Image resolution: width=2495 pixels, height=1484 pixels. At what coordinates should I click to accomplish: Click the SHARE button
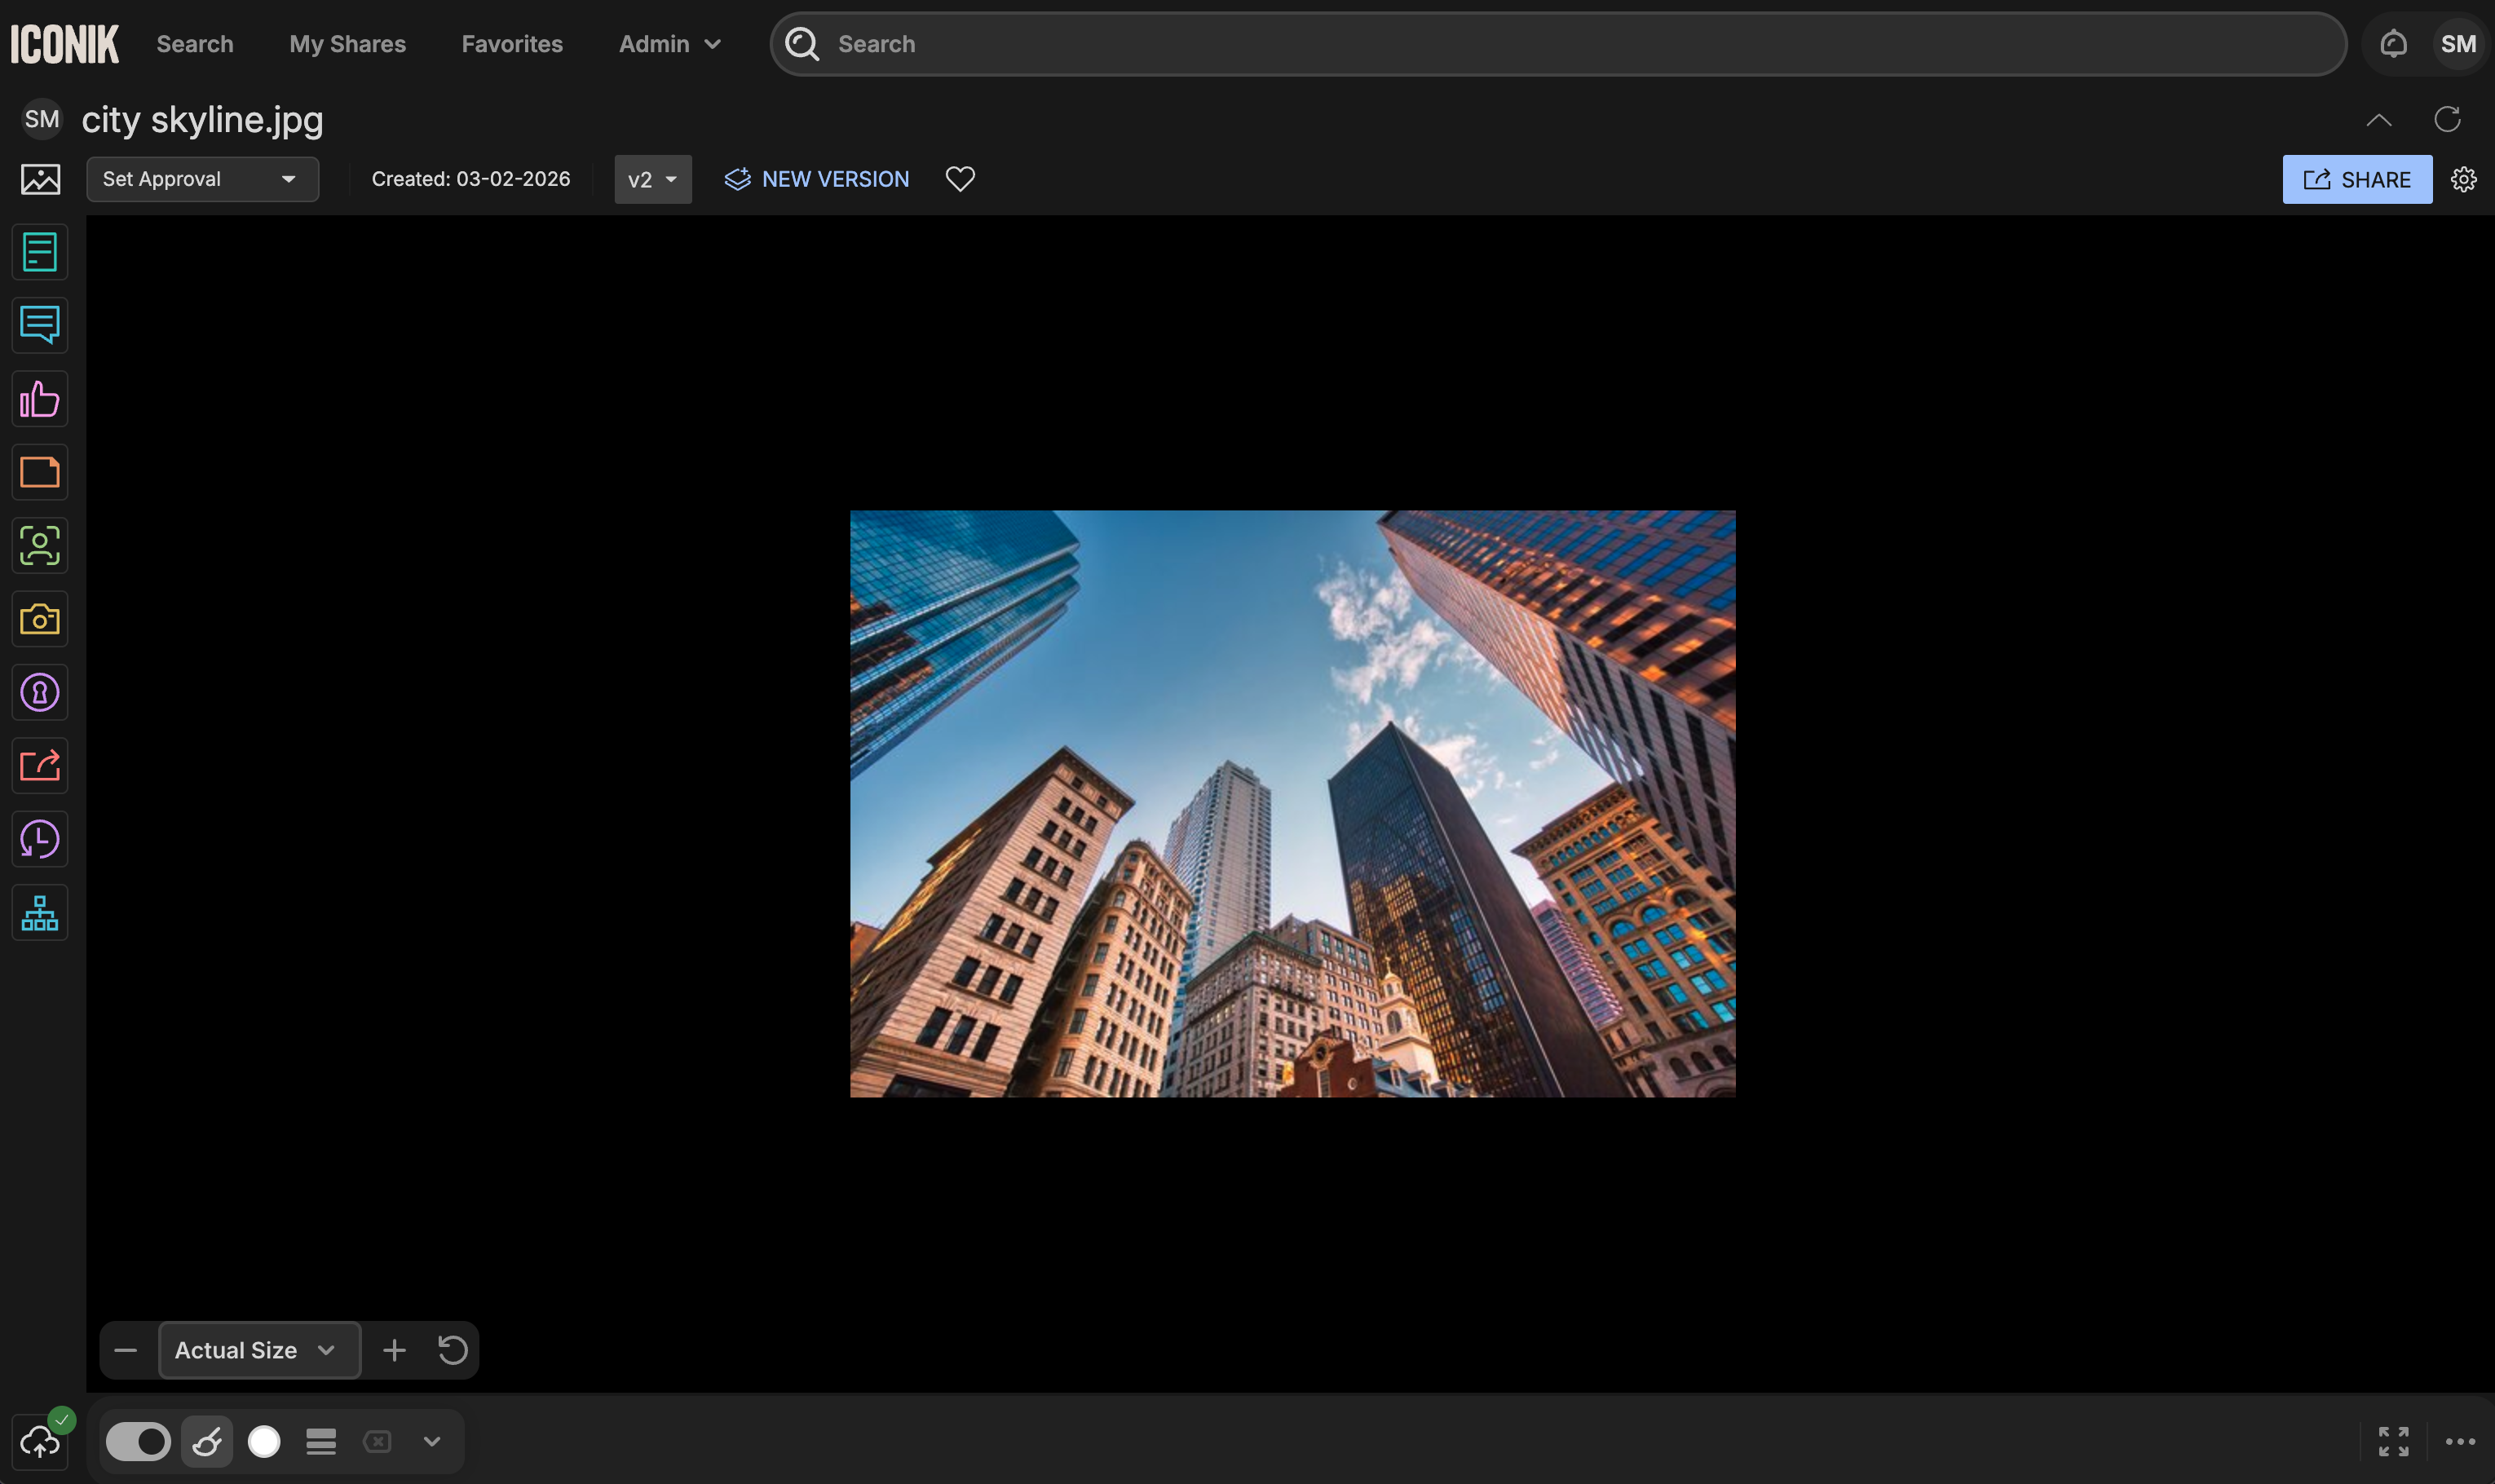pos(2357,179)
